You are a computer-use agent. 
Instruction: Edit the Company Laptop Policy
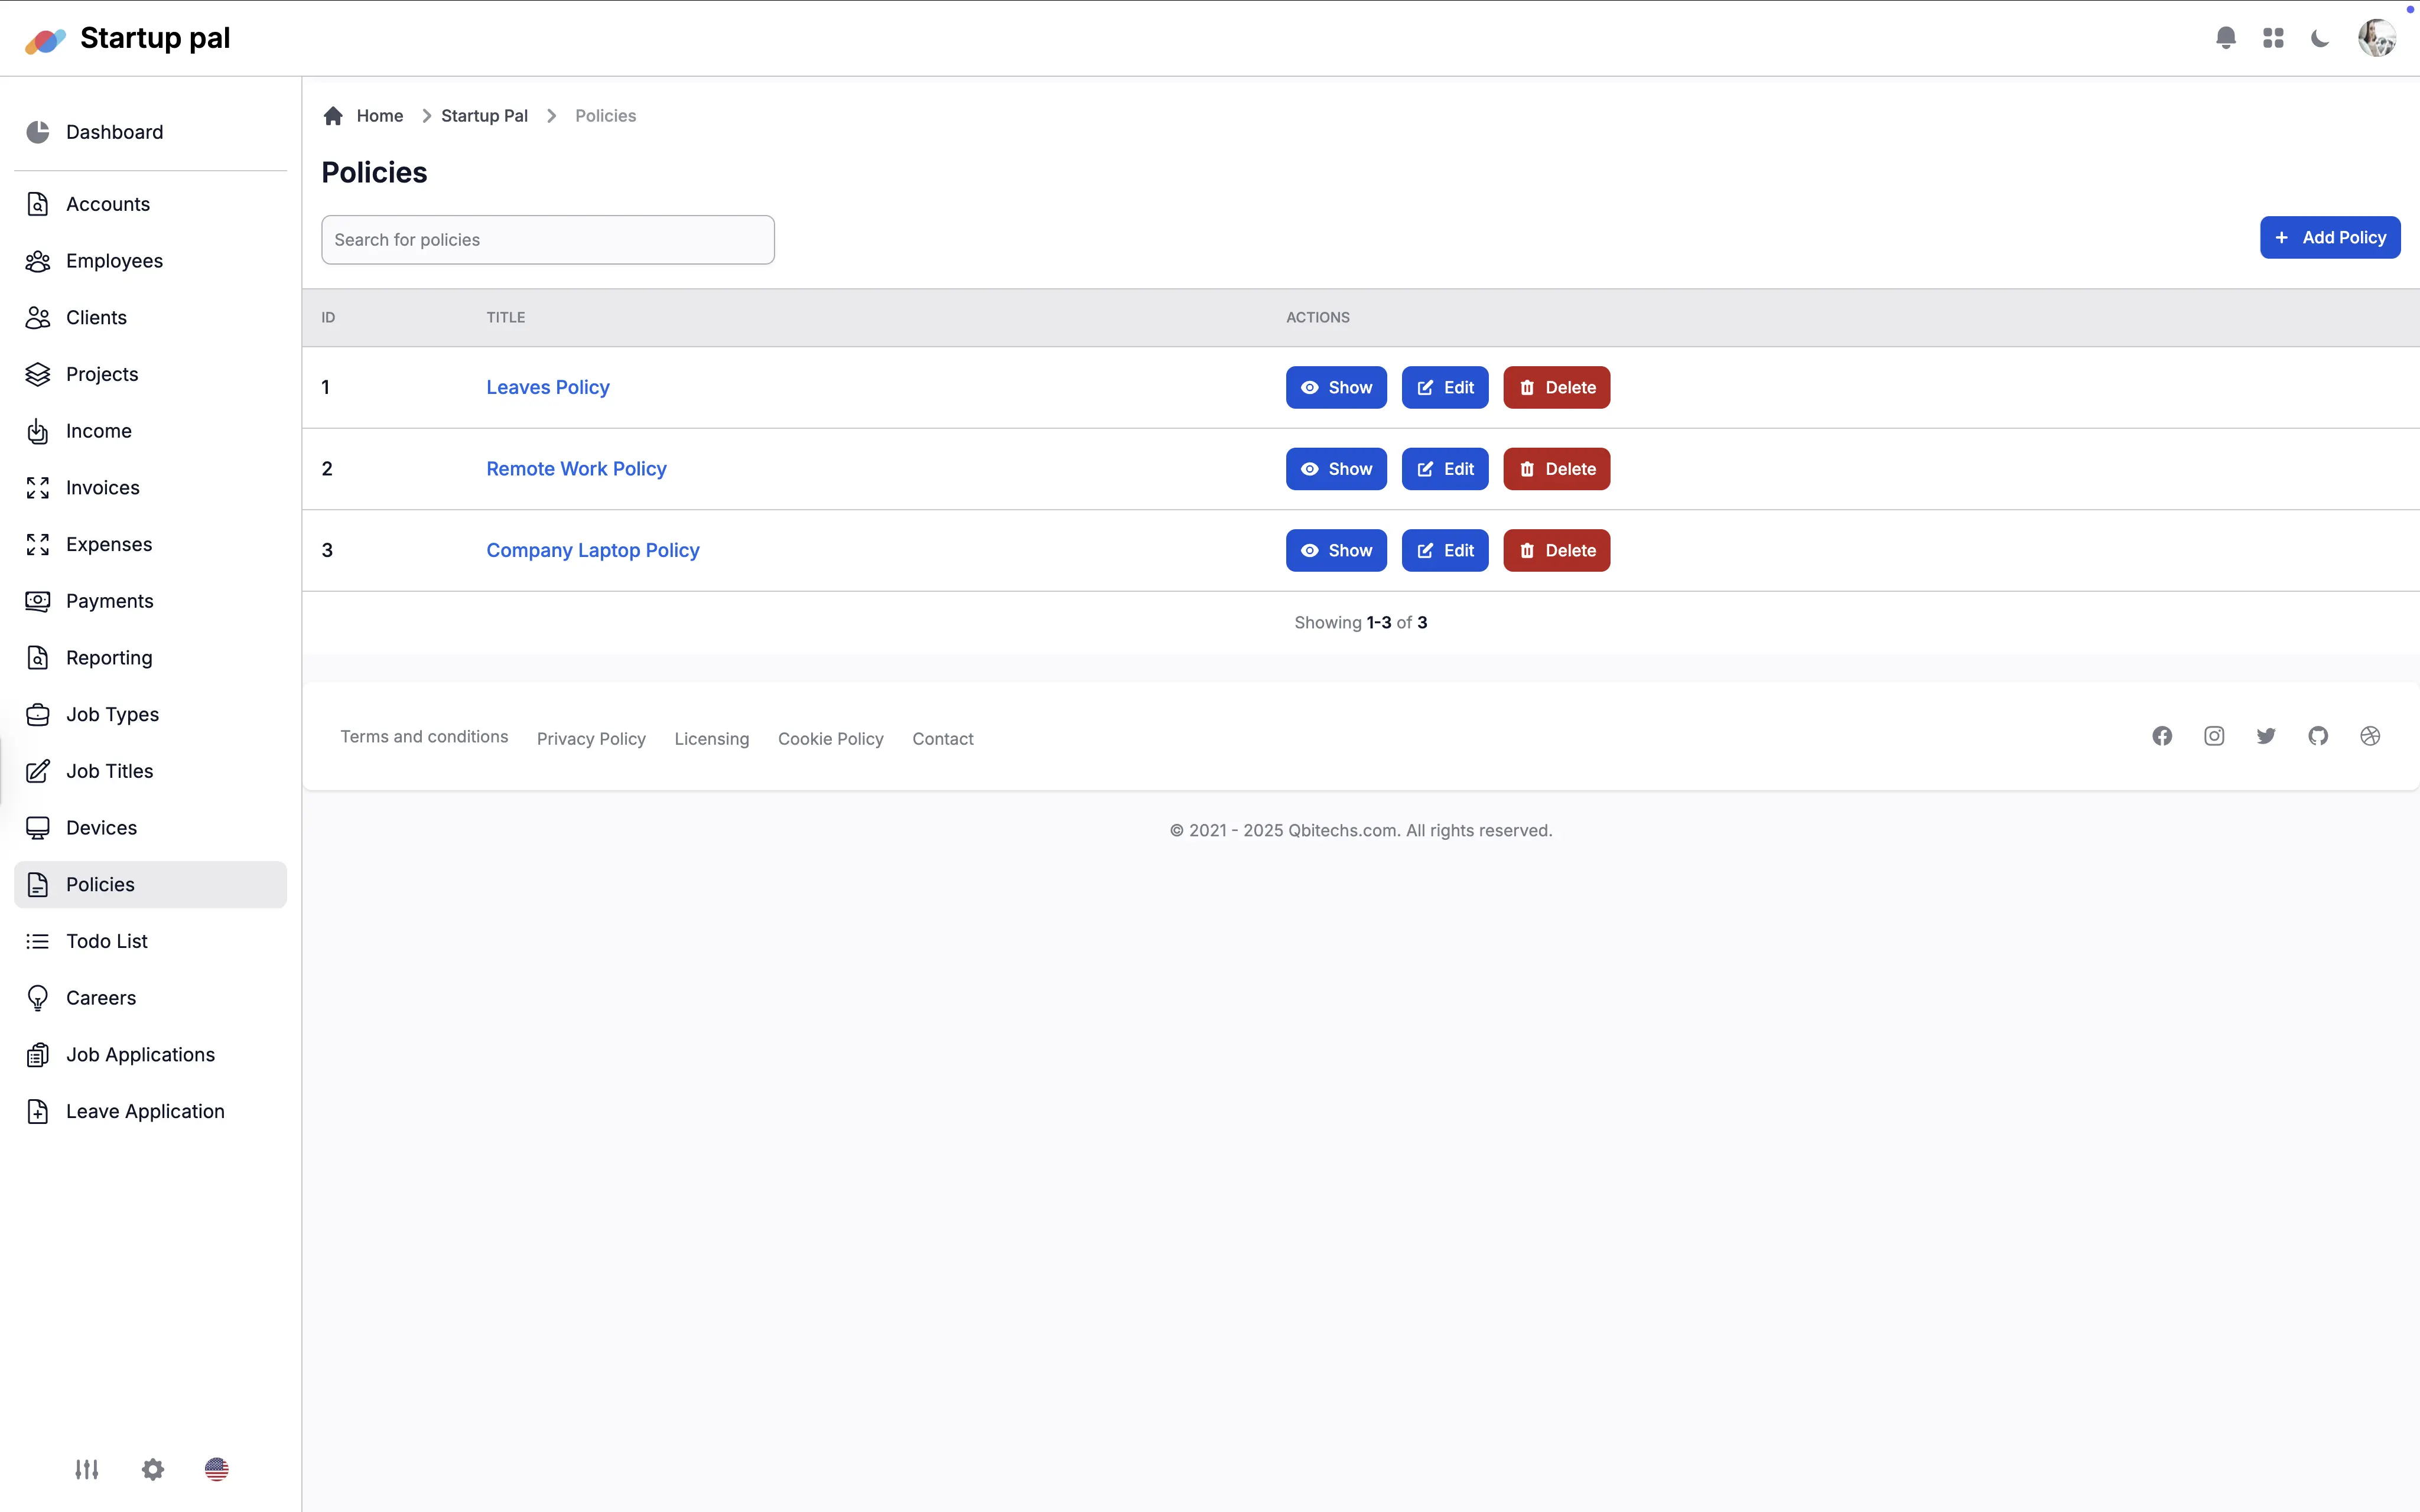(1445, 551)
